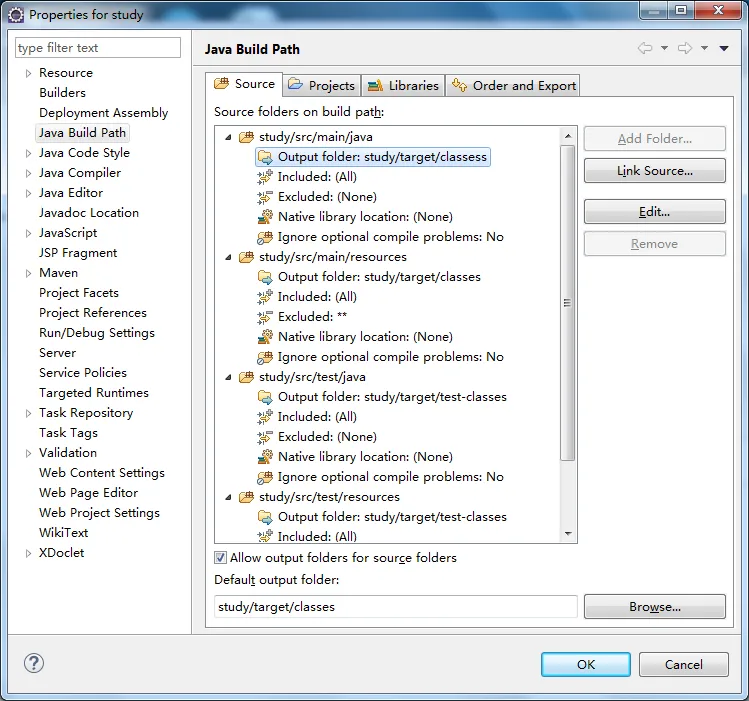Viewport: 749px width, 701px height.
Task: Click the scrollbar down arrow in source list
Action: pos(568,533)
